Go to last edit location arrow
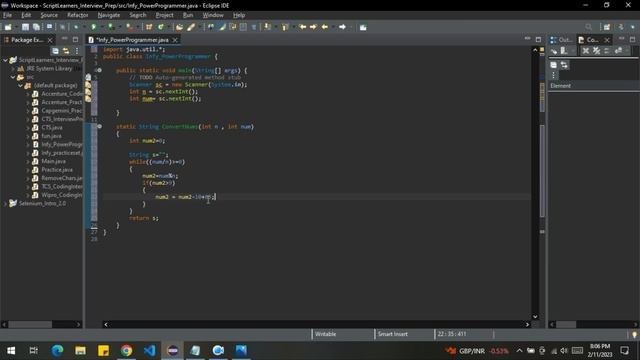Screen dimensions: 640x360 click(x=303, y=27)
